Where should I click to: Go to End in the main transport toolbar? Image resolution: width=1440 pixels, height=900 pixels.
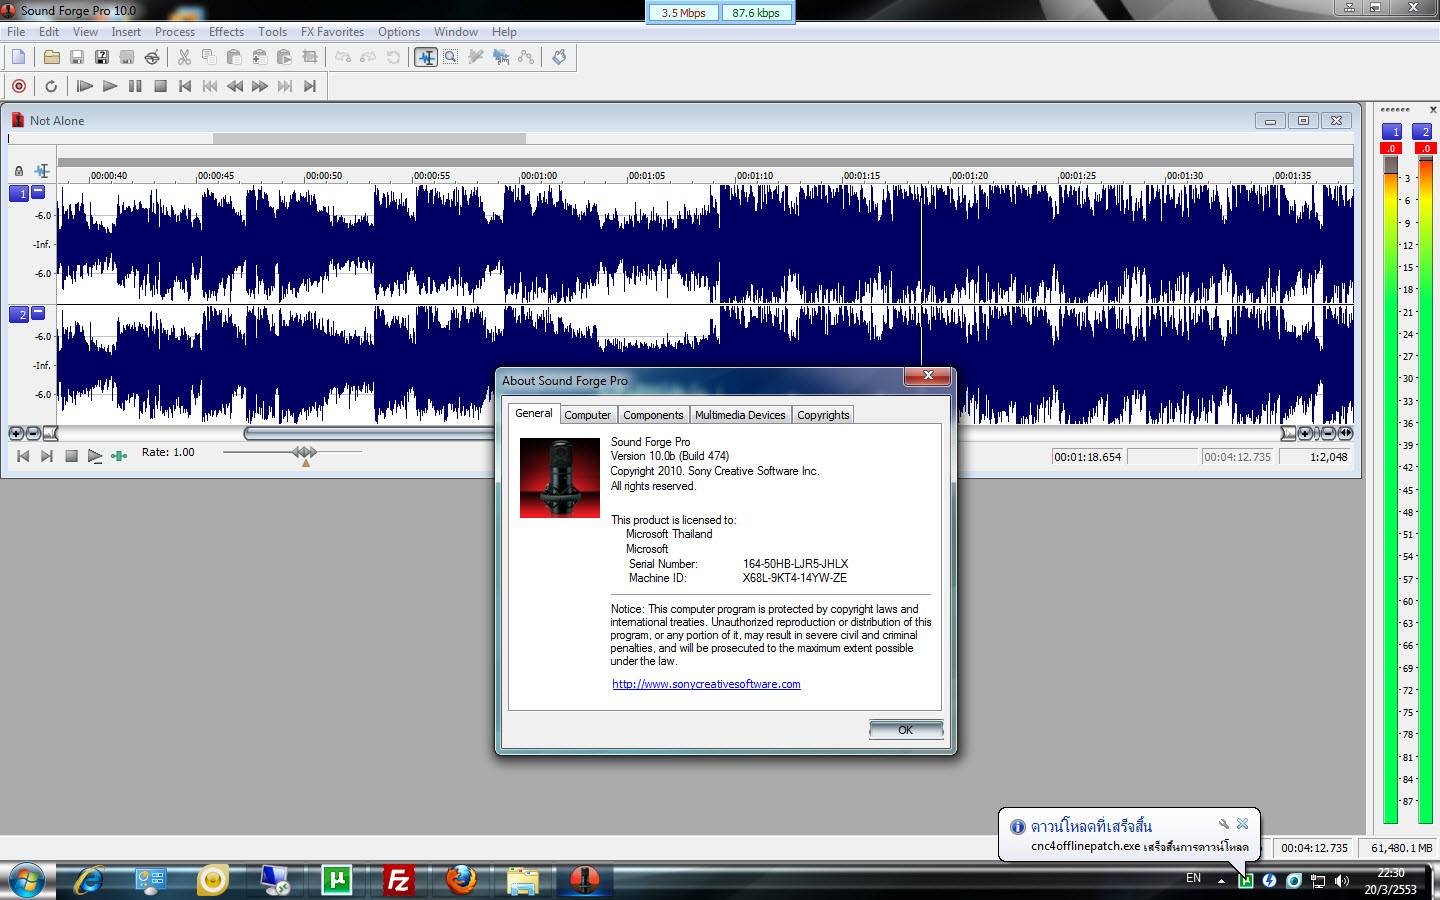tap(310, 86)
